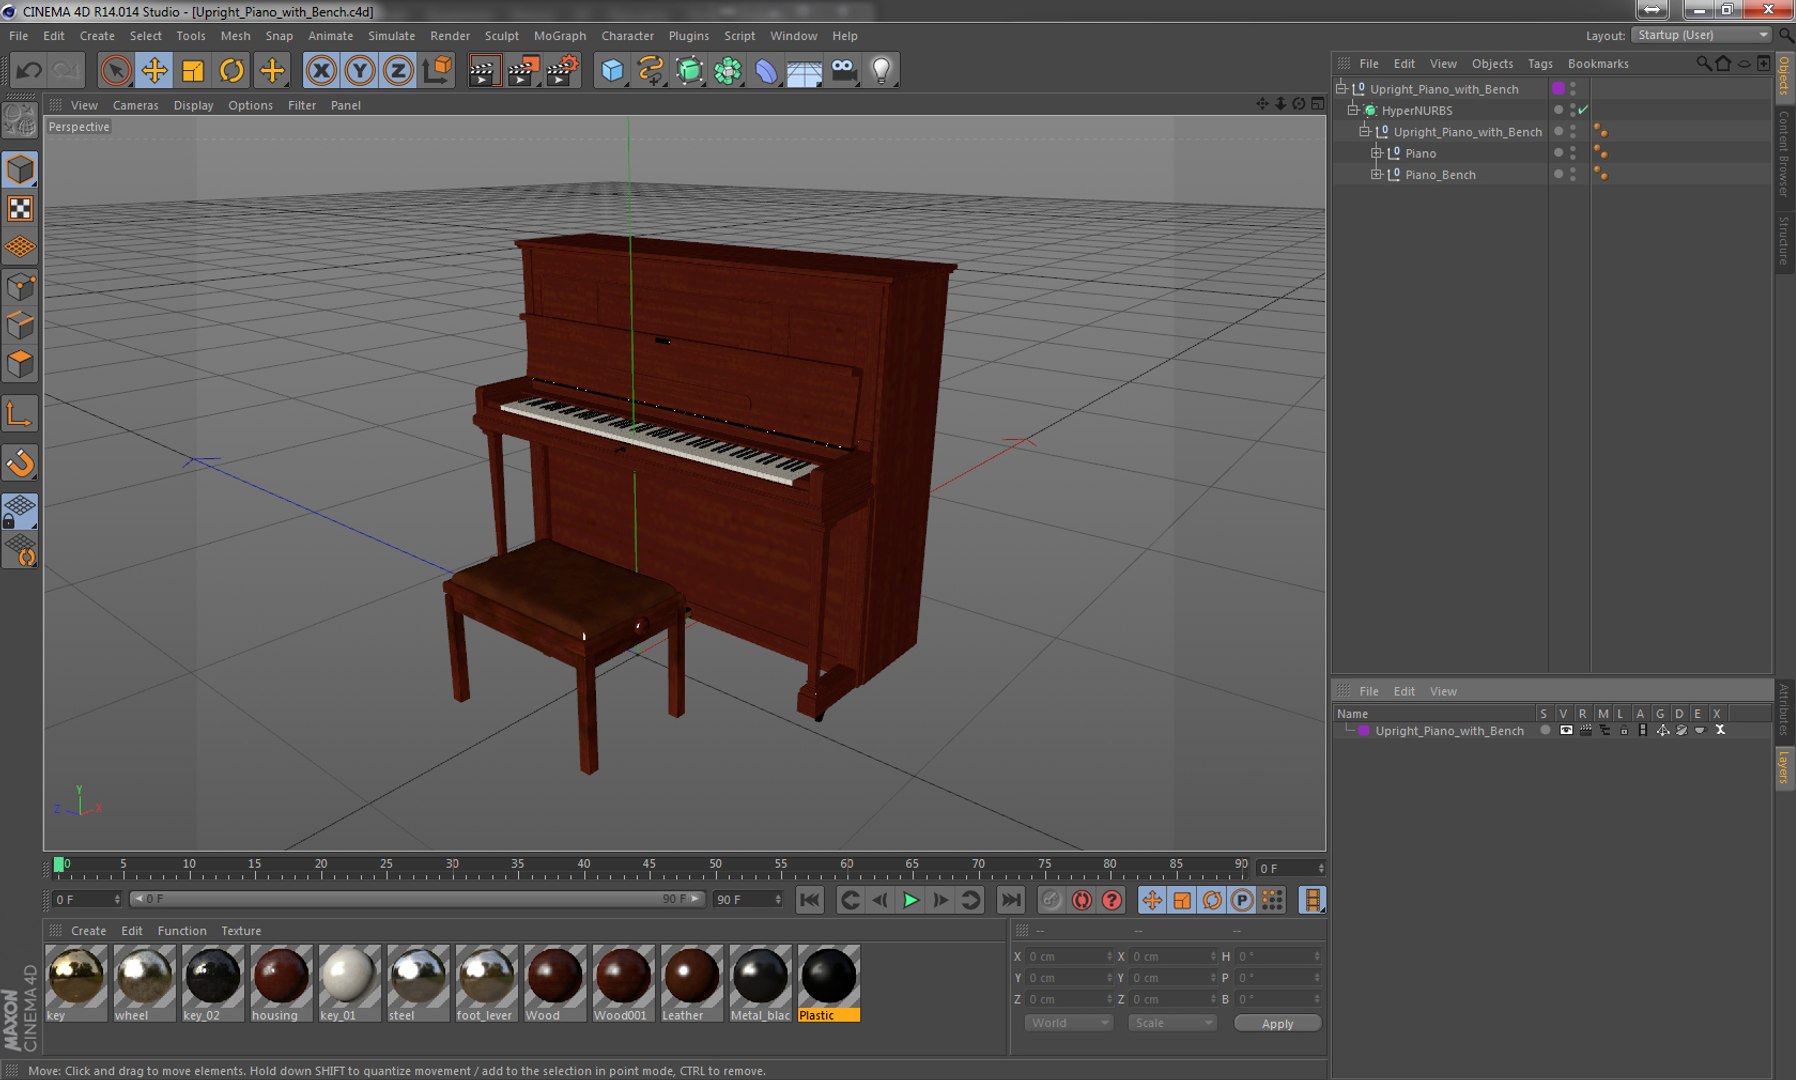The width and height of the screenshot is (1796, 1080).
Task: Activate the Scale tool in top toolbar
Action: click(193, 70)
